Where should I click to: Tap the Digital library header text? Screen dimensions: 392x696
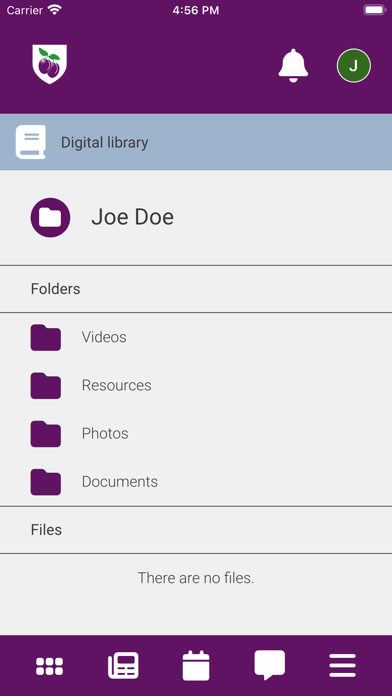pos(104,142)
